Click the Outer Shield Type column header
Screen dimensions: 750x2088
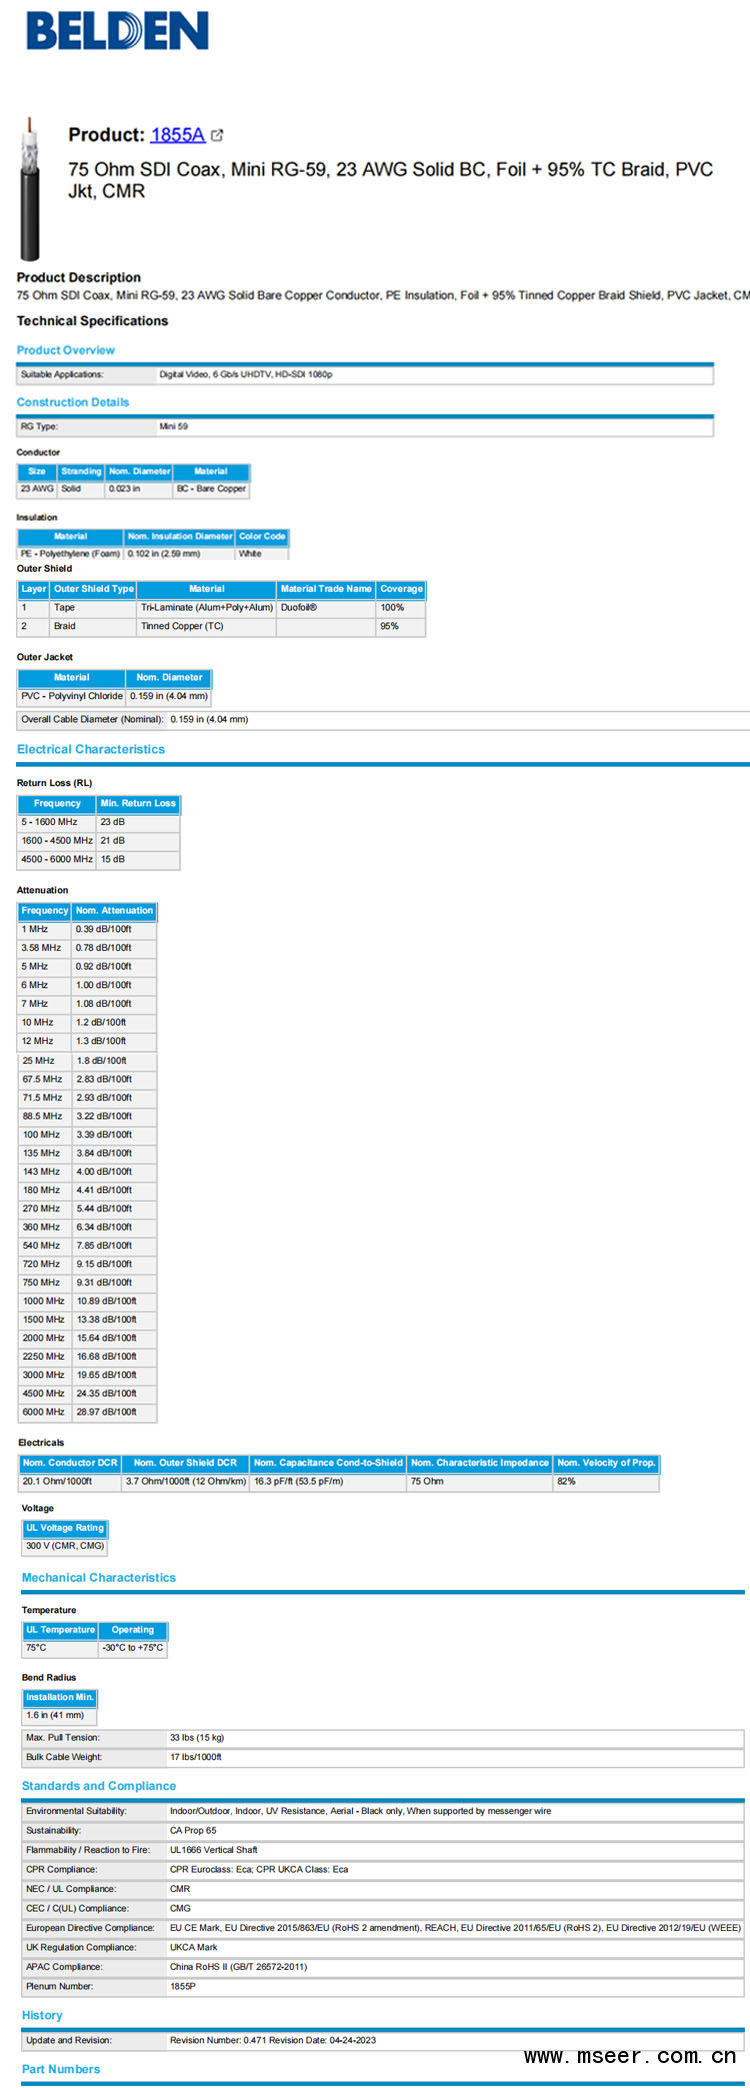[94, 589]
